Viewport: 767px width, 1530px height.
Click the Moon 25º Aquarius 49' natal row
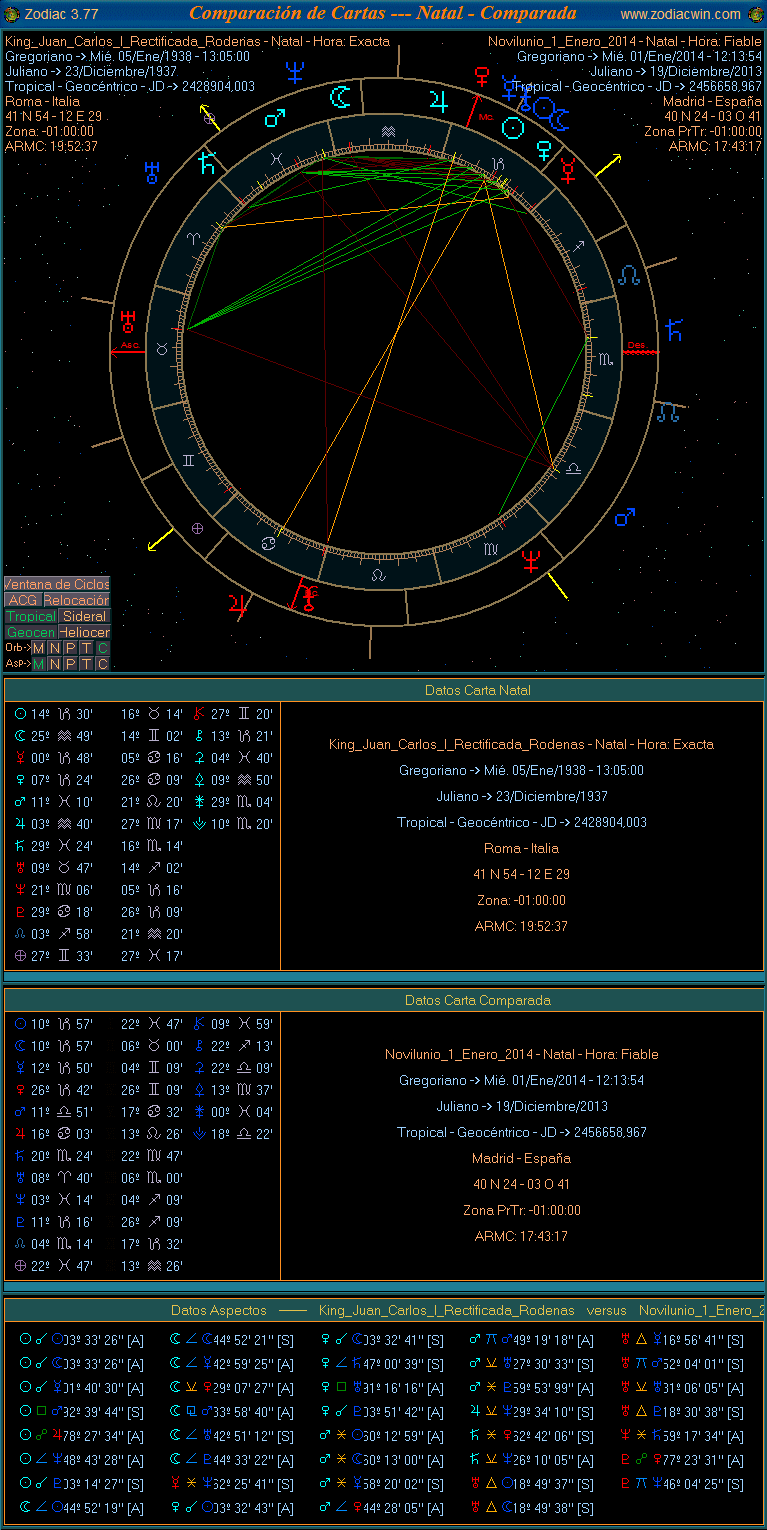click(x=55, y=736)
